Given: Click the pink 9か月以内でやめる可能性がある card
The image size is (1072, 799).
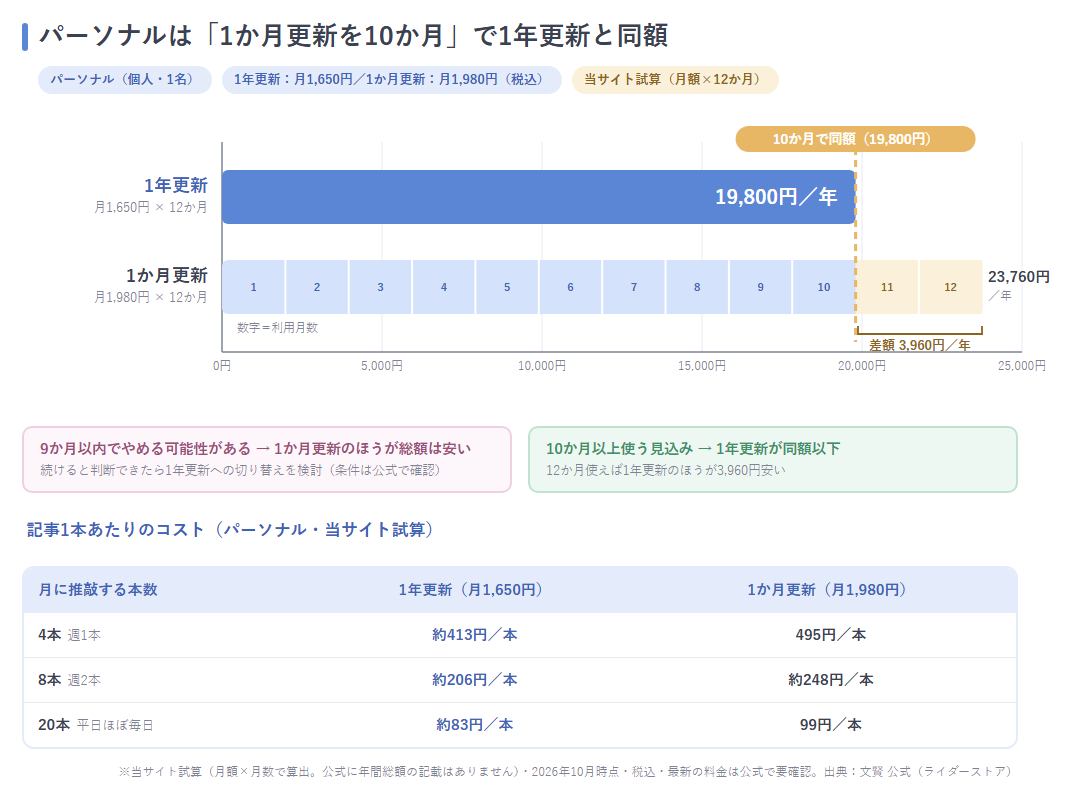Looking at the screenshot, I should pos(267,459).
